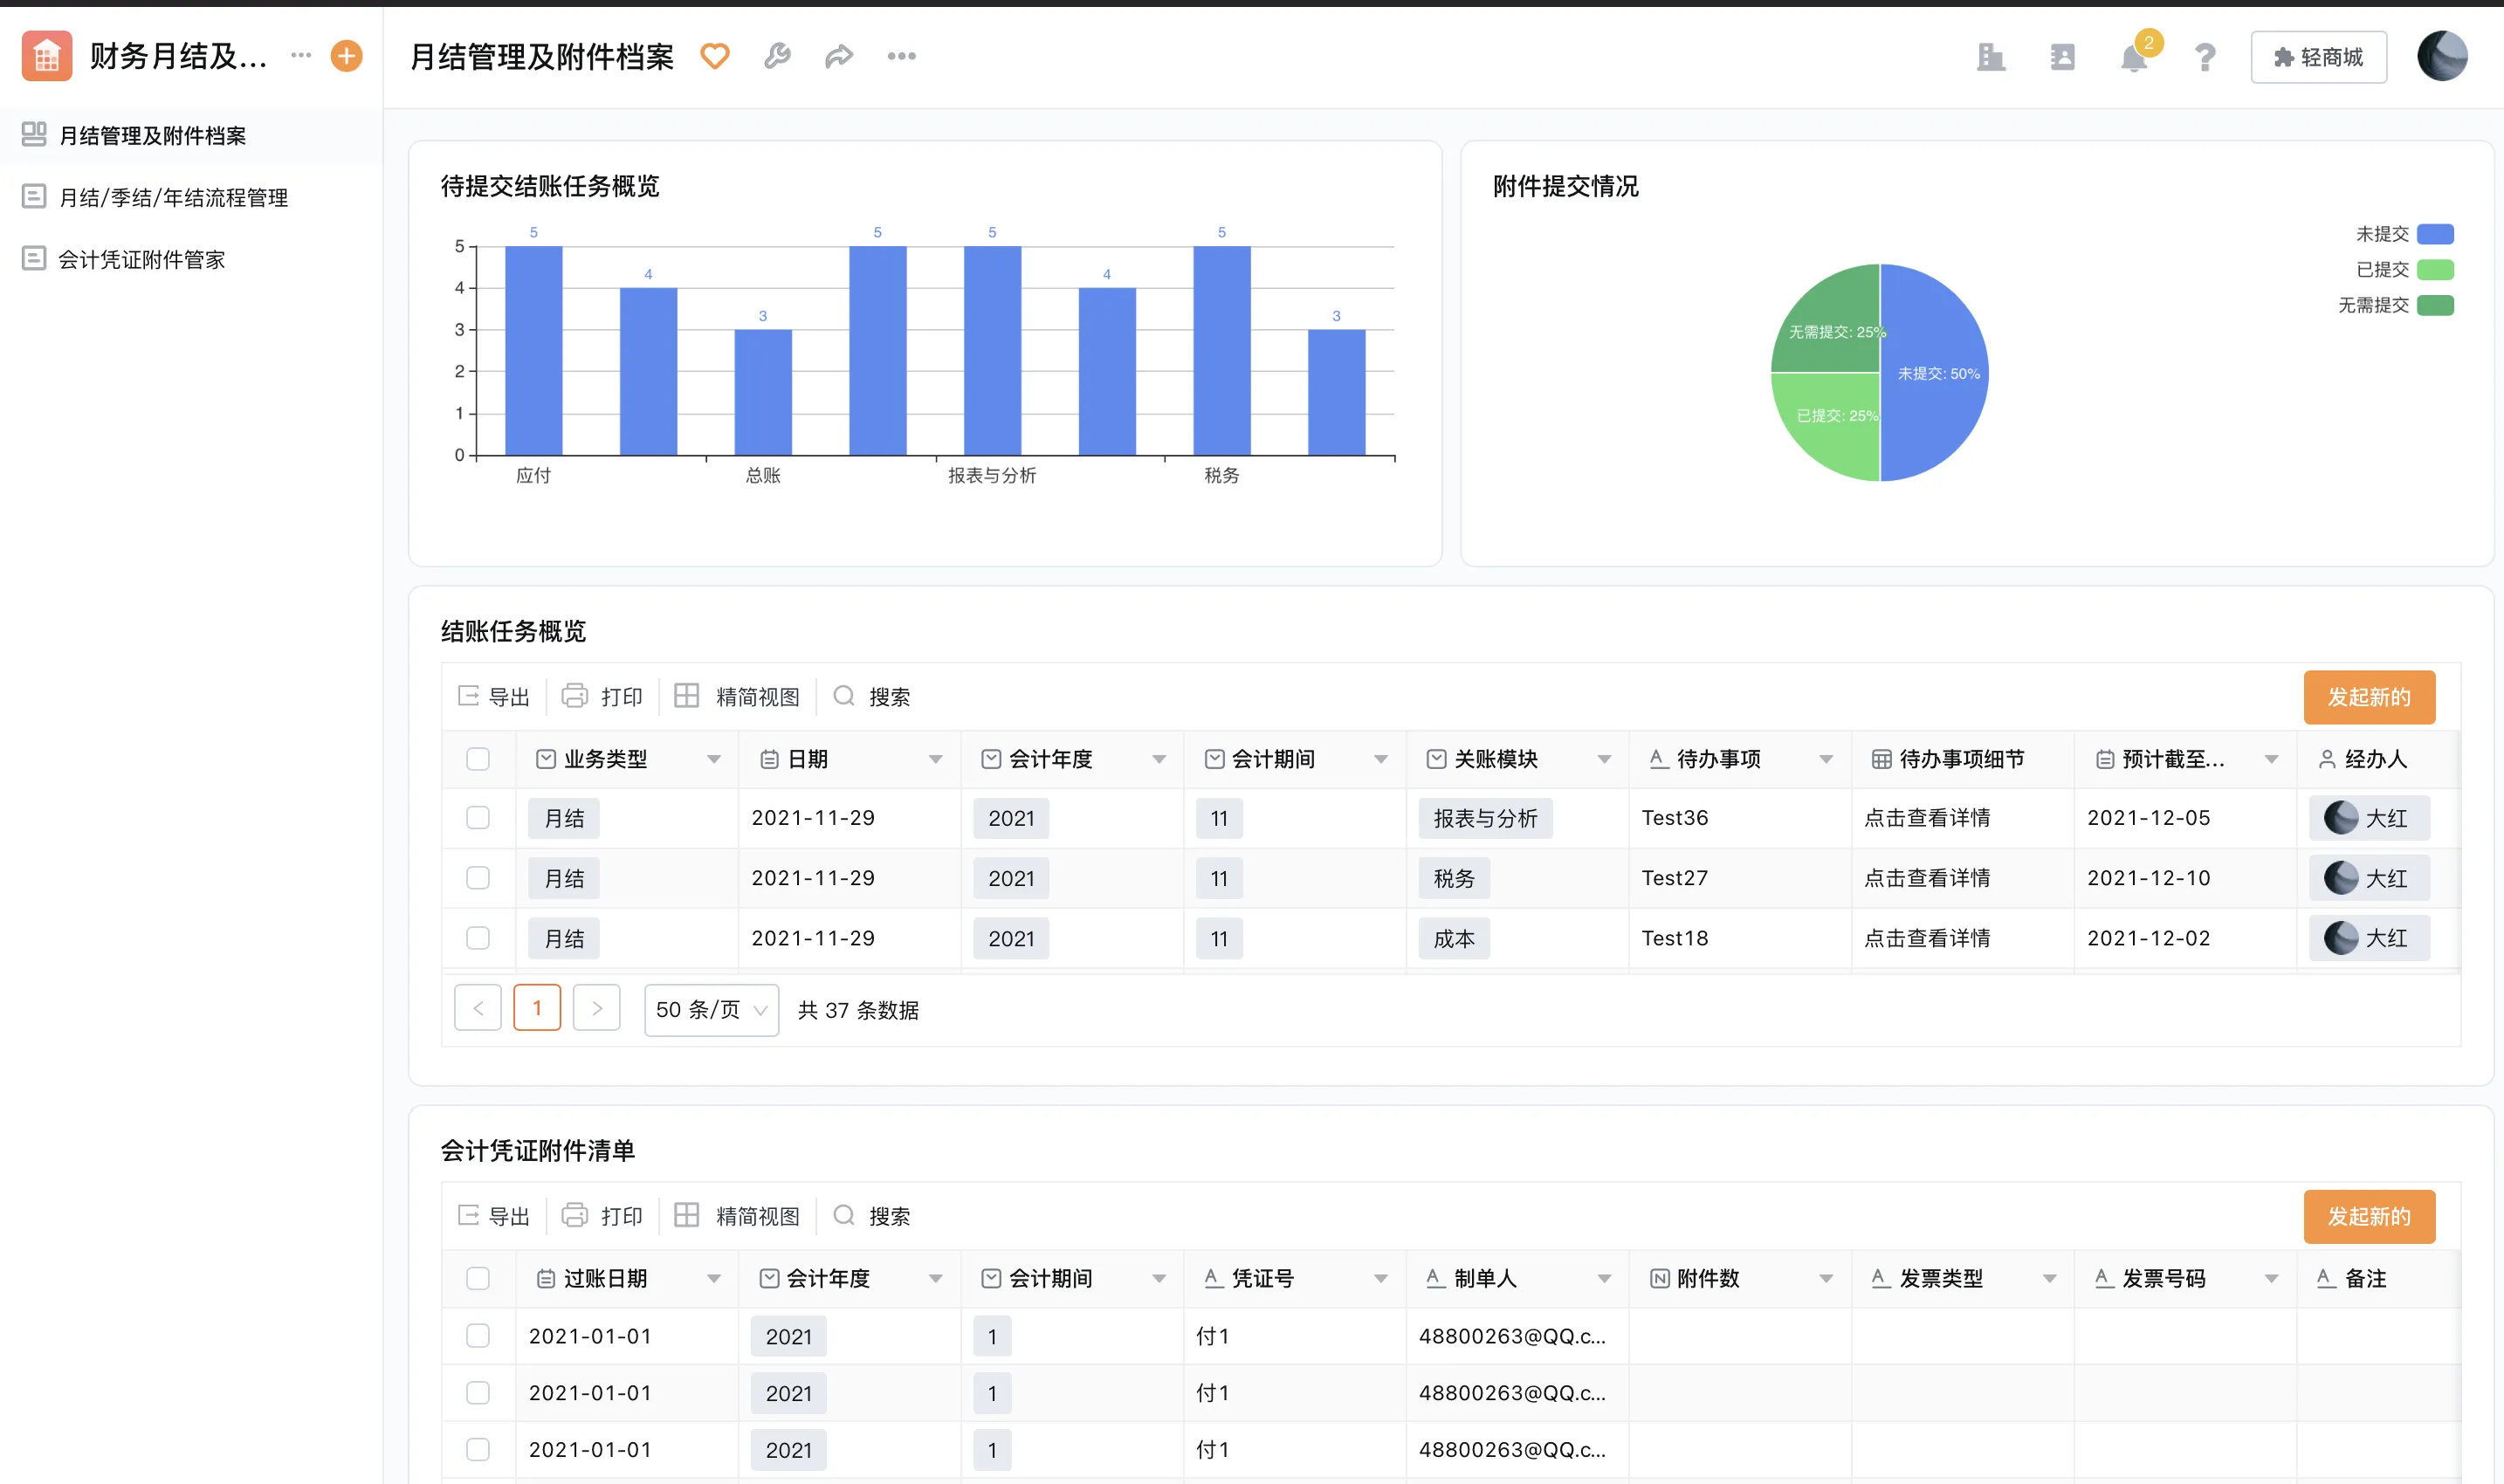Open 月结/季结/年结流程管理 in sidebar
The height and width of the screenshot is (1484, 2504).
(173, 197)
